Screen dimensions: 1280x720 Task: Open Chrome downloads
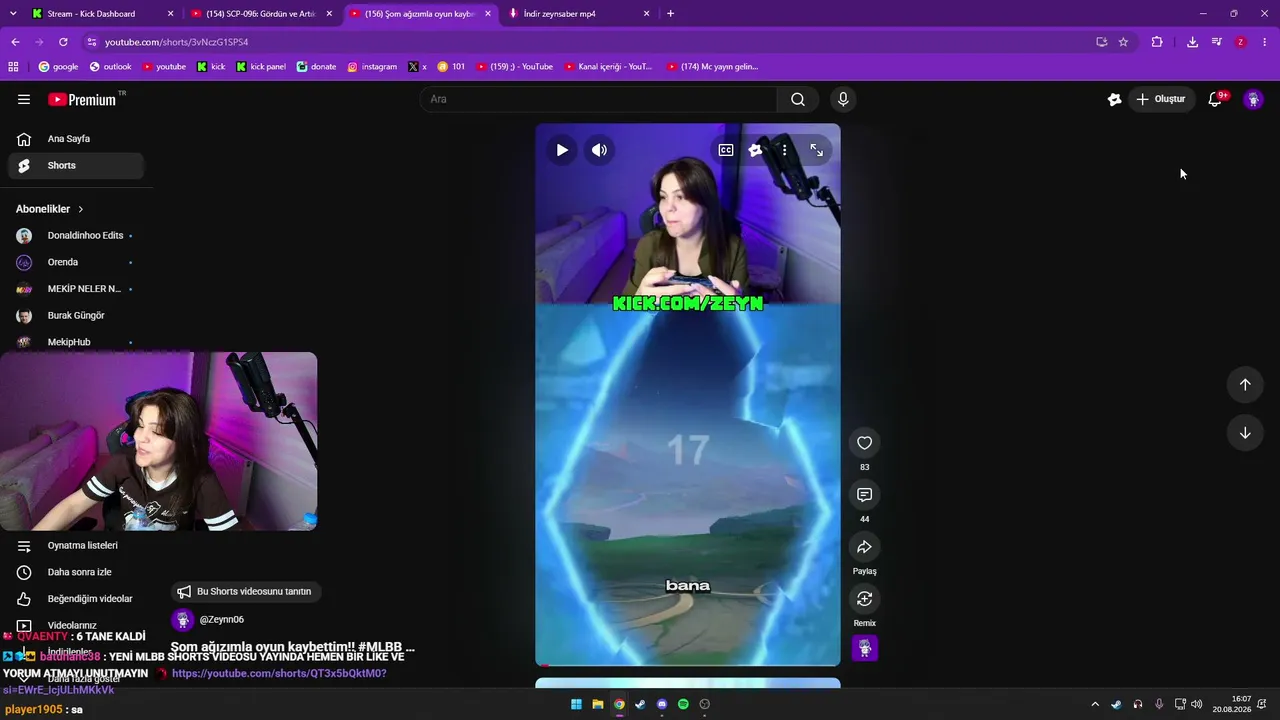coord(1192,42)
